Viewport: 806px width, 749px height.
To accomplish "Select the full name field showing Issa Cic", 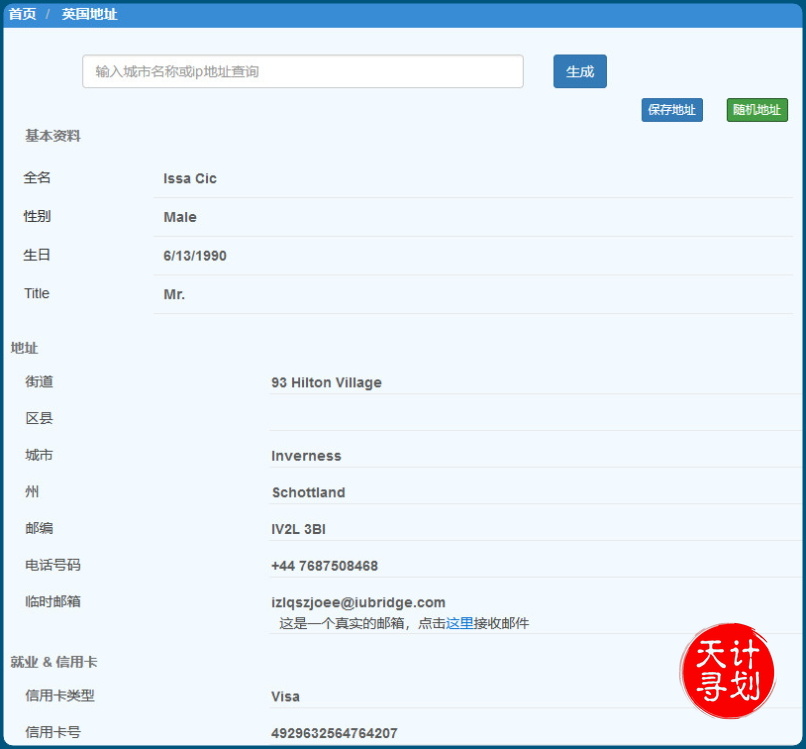I will [x=190, y=178].
